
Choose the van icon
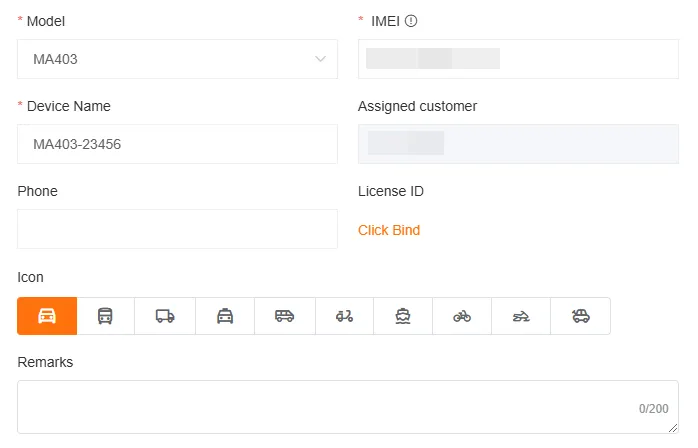(x=285, y=316)
